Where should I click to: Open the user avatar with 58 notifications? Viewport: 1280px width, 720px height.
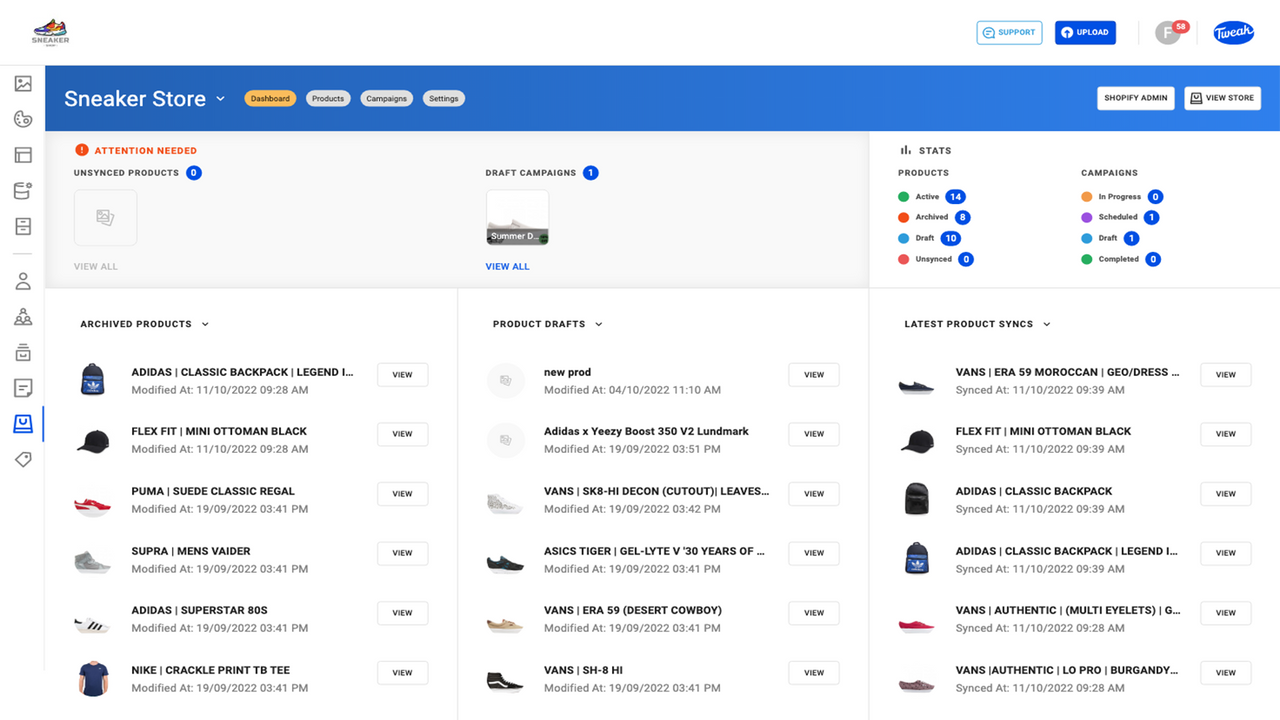[x=1168, y=33]
